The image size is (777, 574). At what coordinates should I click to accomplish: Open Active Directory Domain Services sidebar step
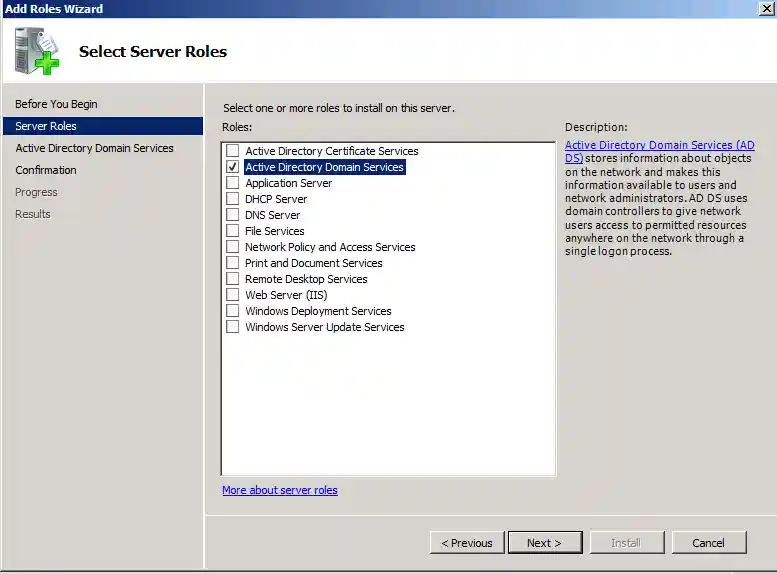[94, 148]
